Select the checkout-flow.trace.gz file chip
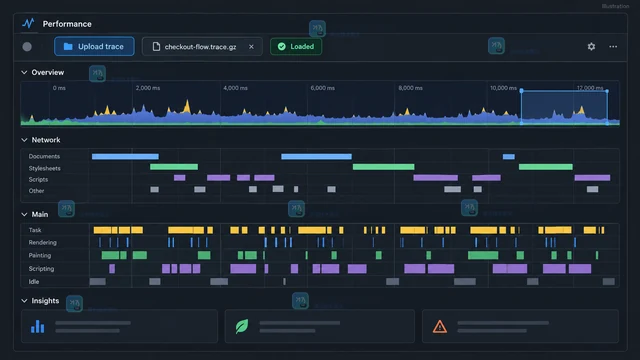The image size is (640, 360). tap(202, 47)
